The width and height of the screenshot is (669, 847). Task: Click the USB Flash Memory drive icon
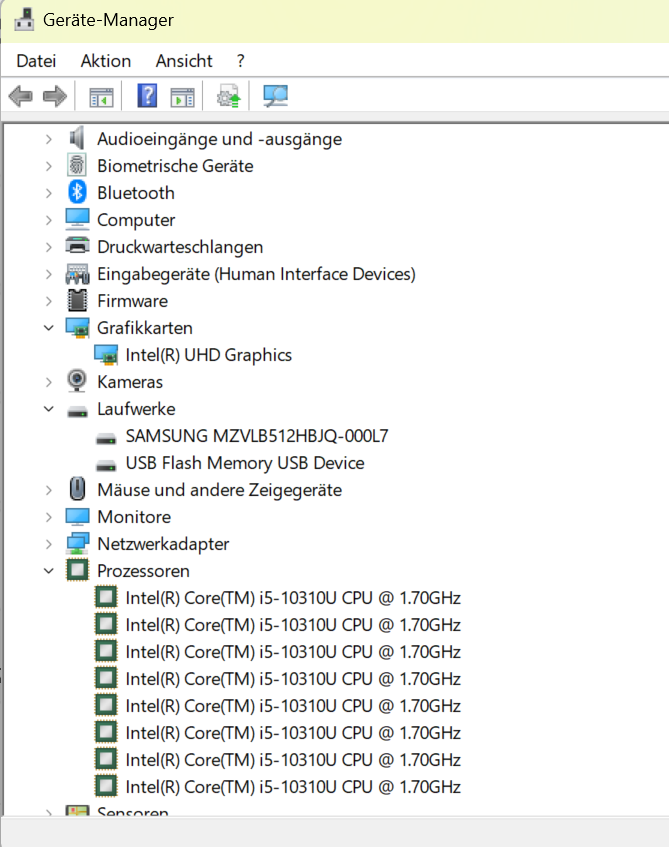[x=106, y=465]
